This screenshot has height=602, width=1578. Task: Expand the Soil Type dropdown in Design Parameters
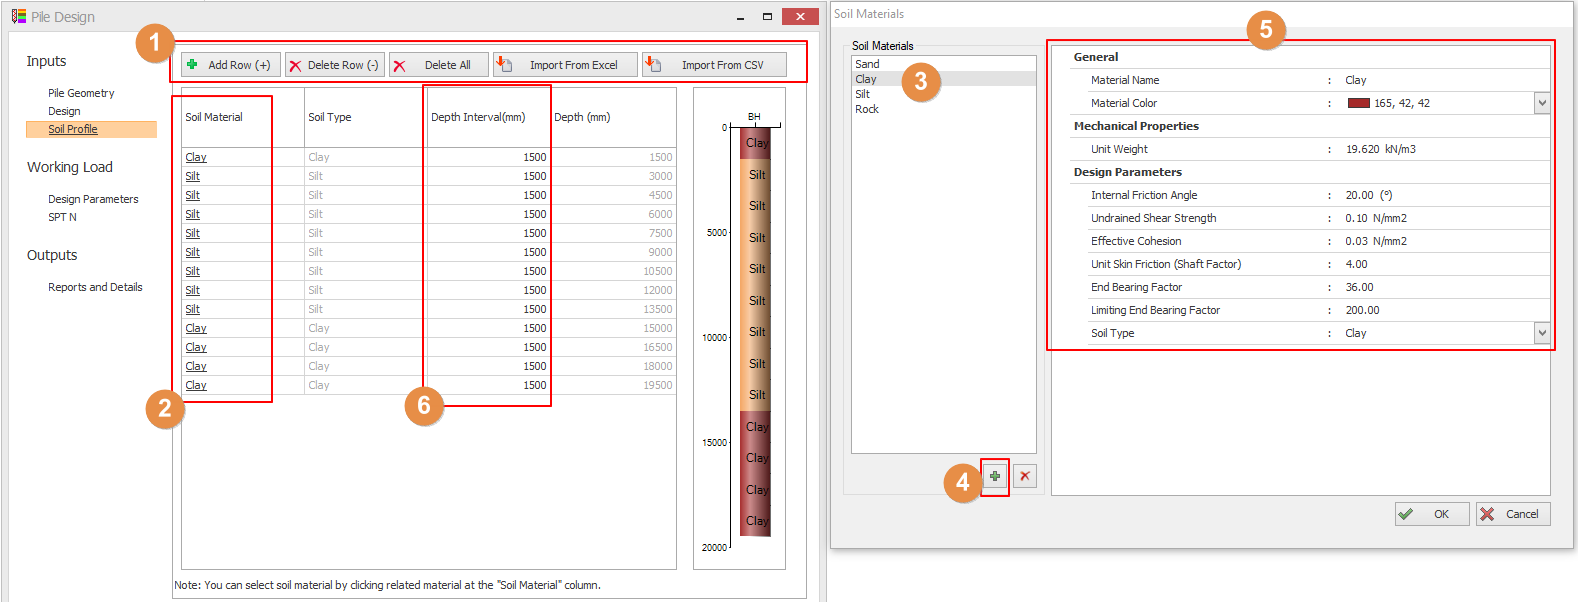tap(1541, 333)
